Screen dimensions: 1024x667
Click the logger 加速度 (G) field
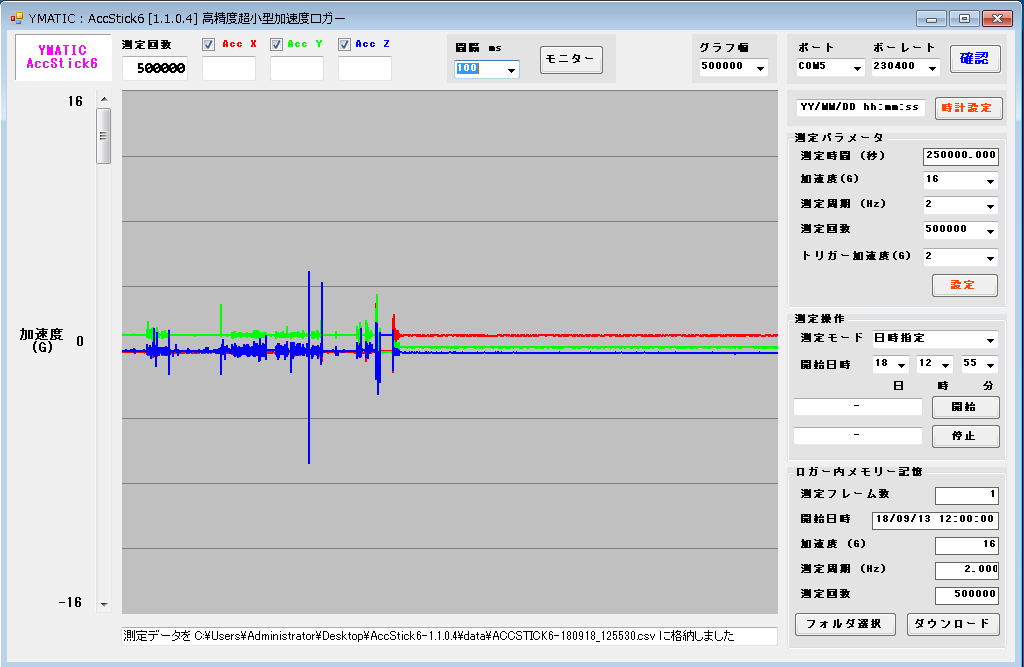coord(967,545)
